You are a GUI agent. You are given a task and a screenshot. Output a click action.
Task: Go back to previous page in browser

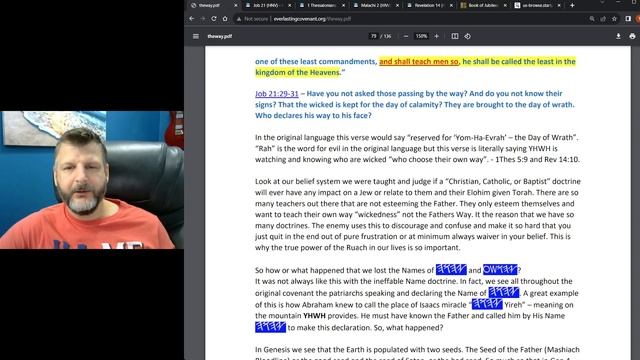coord(192,19)
